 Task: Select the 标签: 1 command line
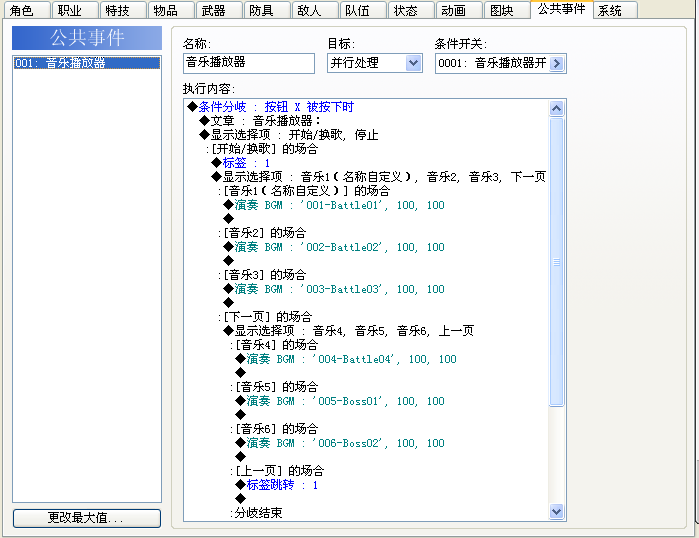241,163
